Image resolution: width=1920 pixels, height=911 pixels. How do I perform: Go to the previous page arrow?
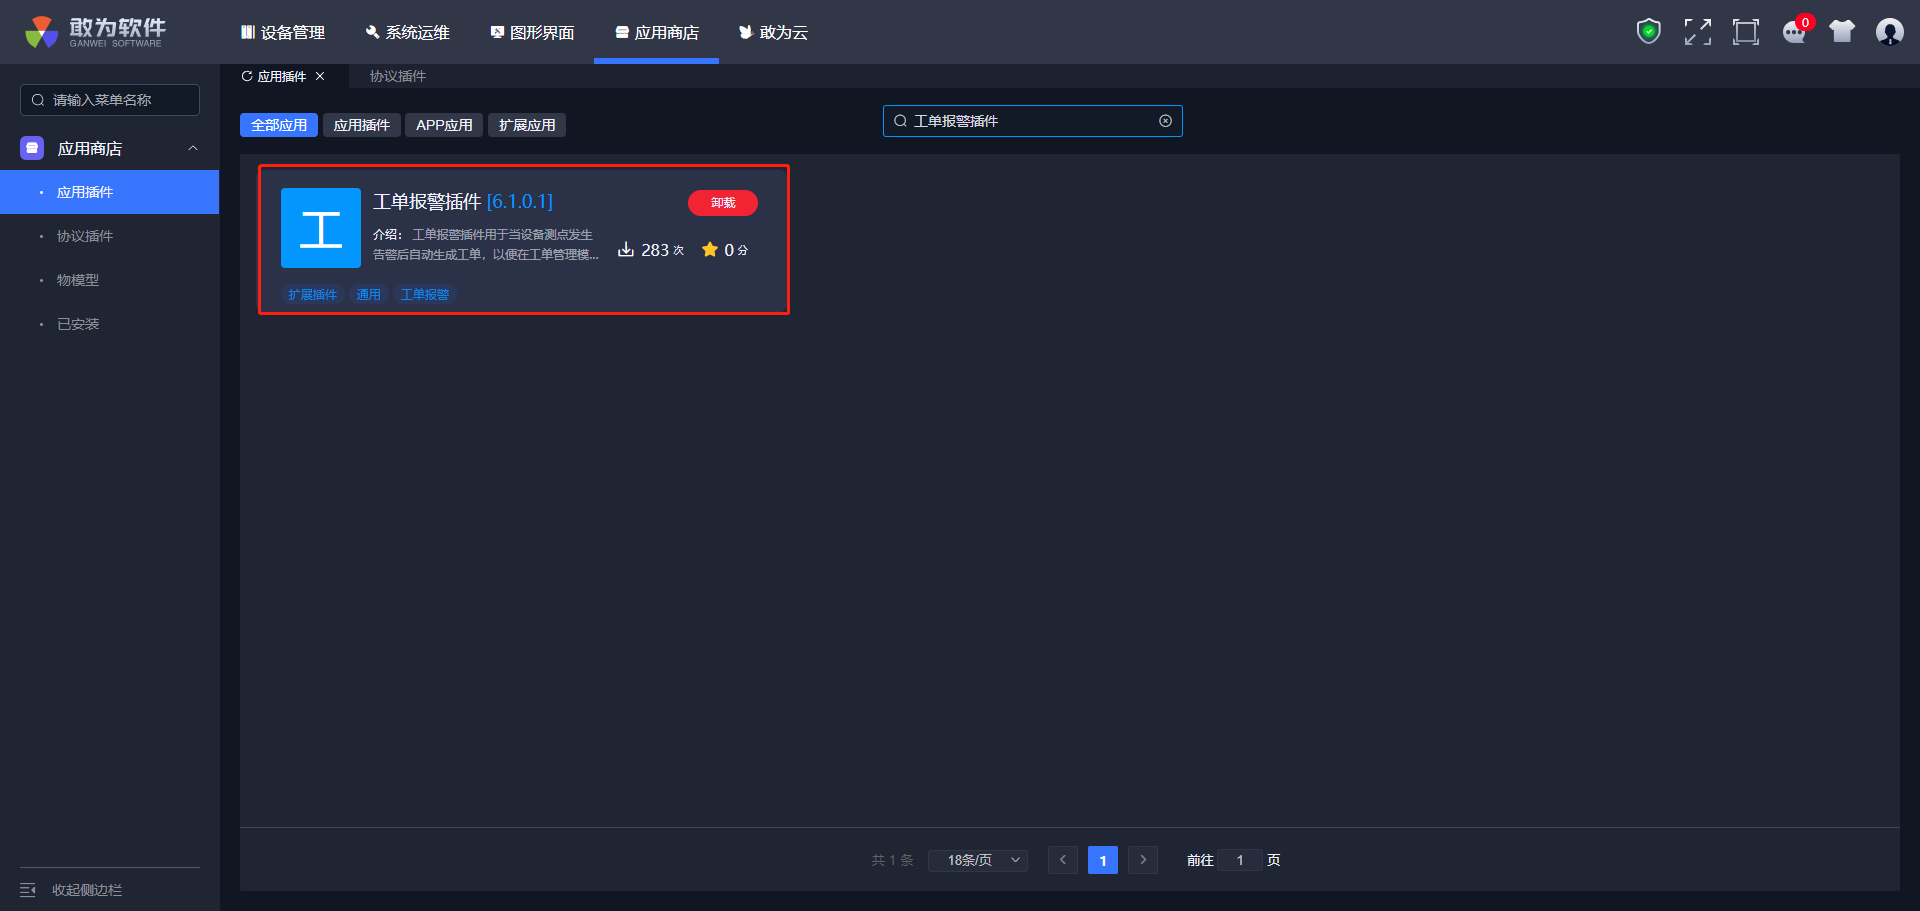pyautogui.click(x=1063, y=860)
